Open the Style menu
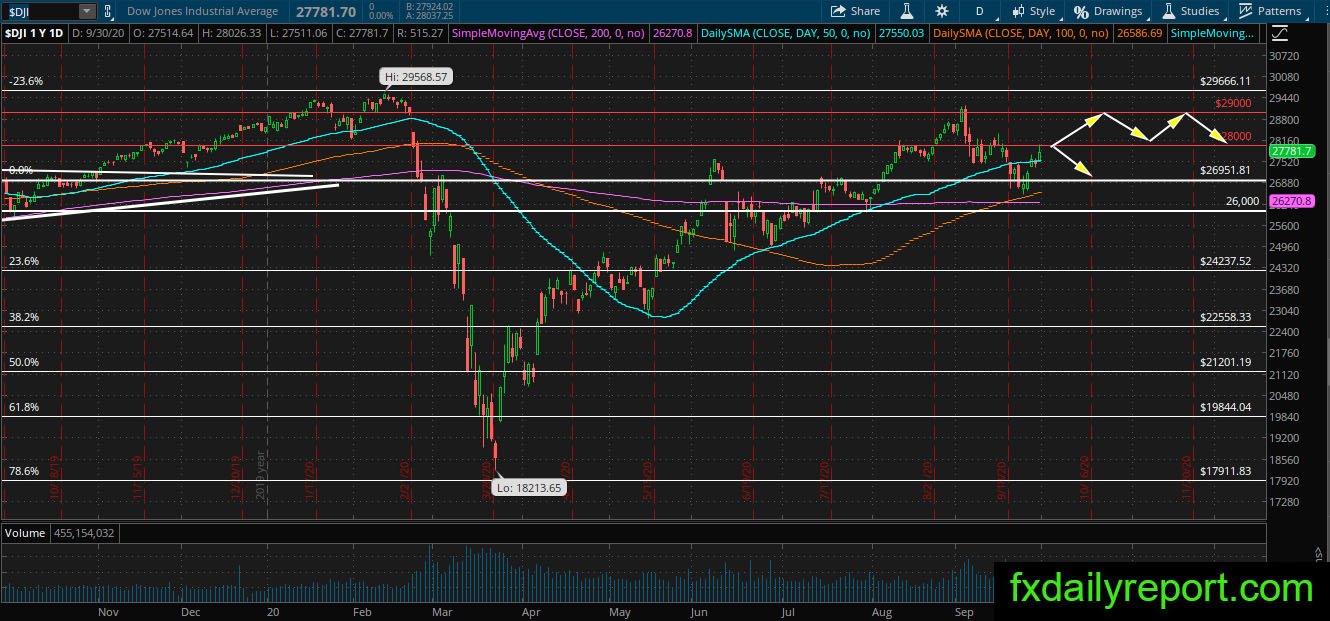The image size is (1330, 621). pyautogui.click(x=1033, y=11)
